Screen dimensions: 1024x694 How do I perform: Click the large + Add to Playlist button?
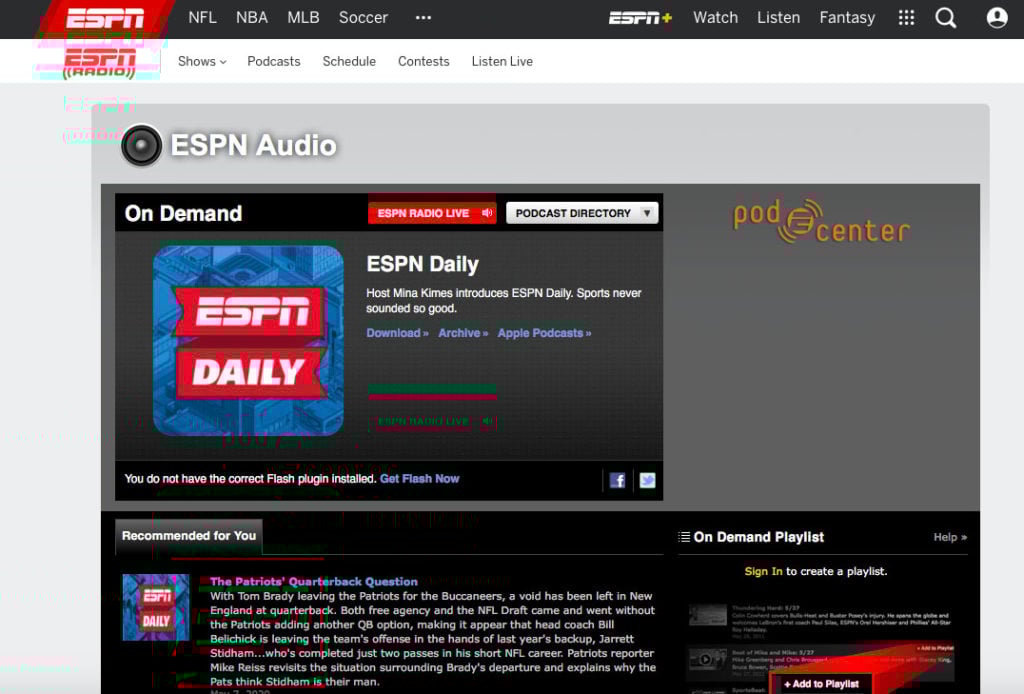pos(821,684)
